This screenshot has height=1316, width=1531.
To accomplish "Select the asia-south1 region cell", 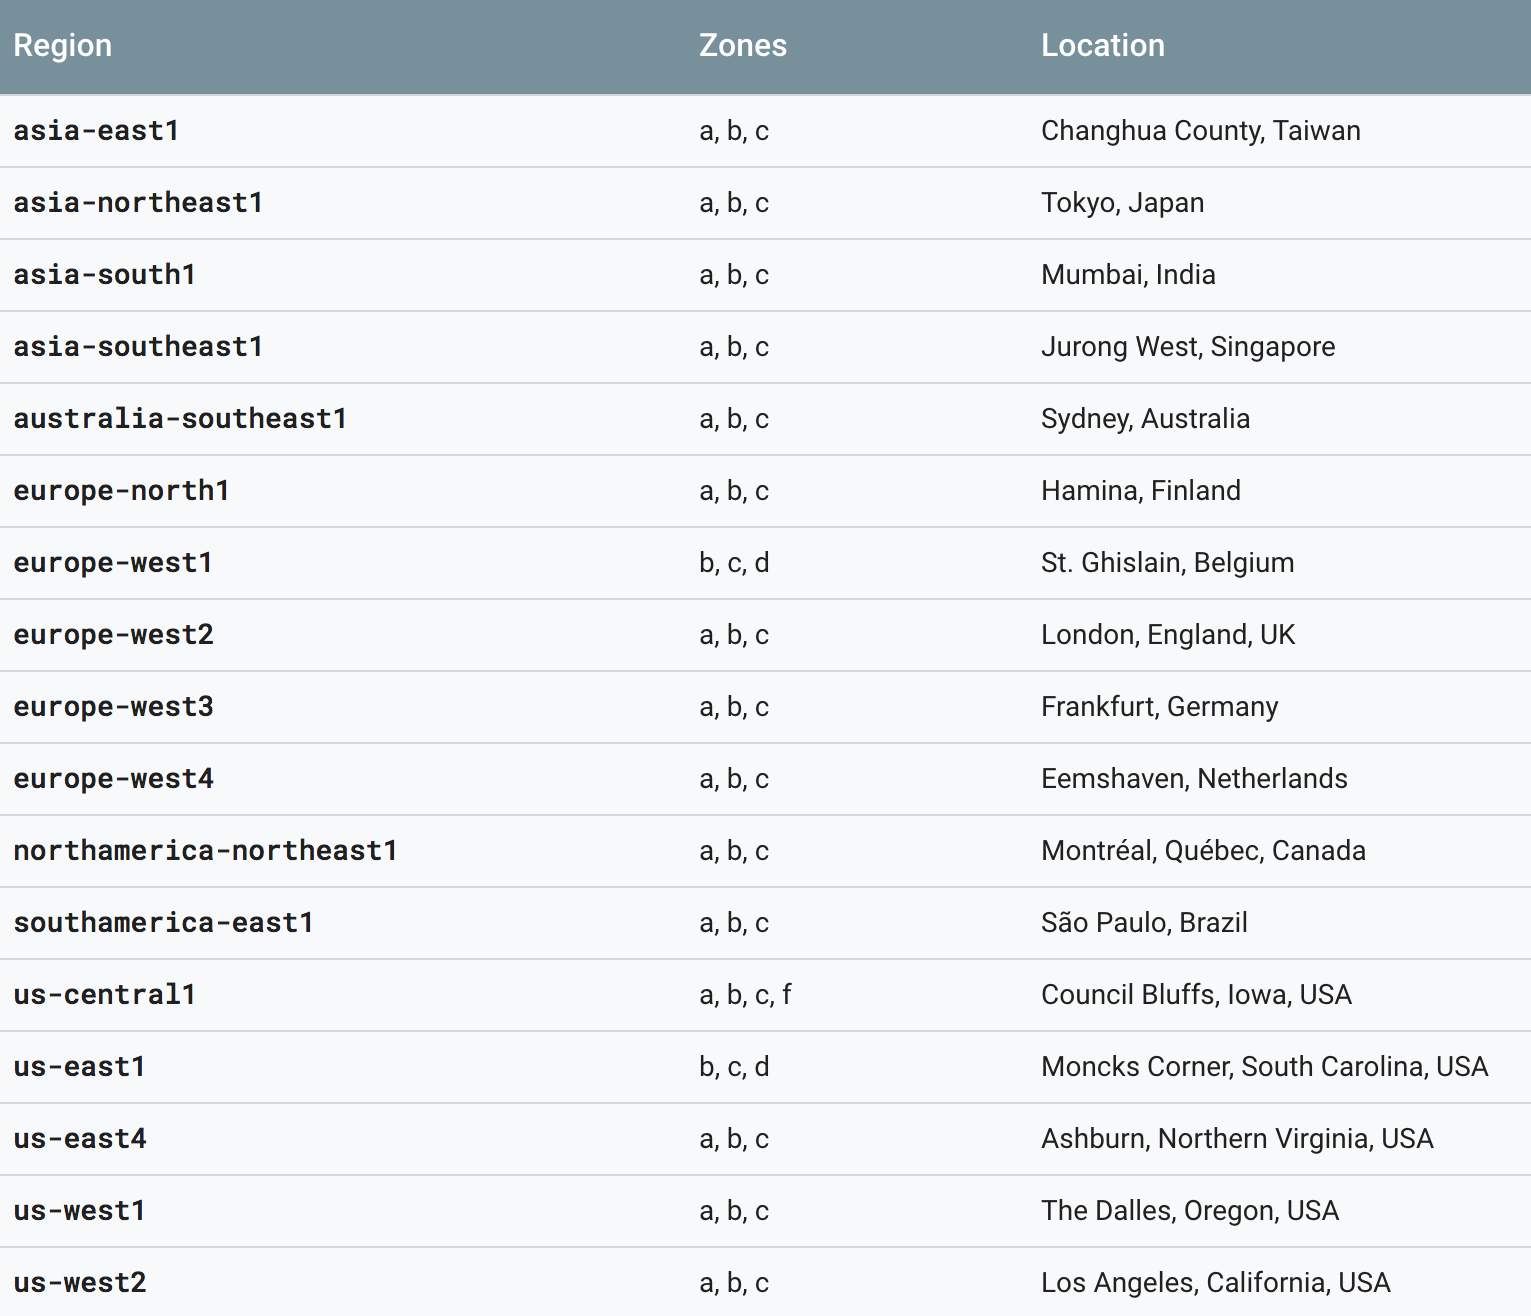I will [104, 275].
